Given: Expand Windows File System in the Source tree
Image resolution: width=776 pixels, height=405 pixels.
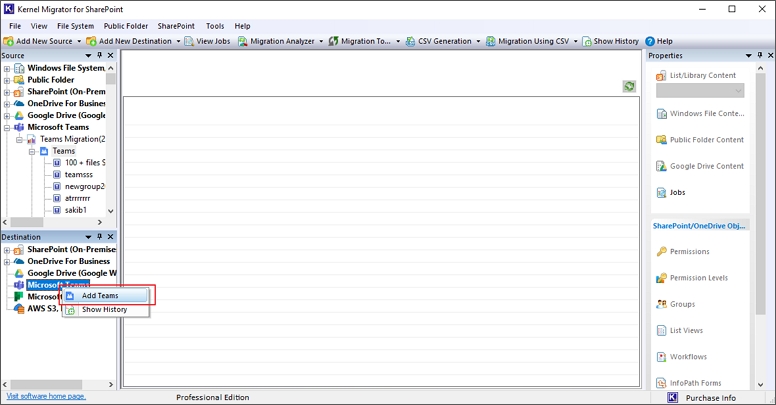Looking at the screenshot, I should click(x=7, y=68).
